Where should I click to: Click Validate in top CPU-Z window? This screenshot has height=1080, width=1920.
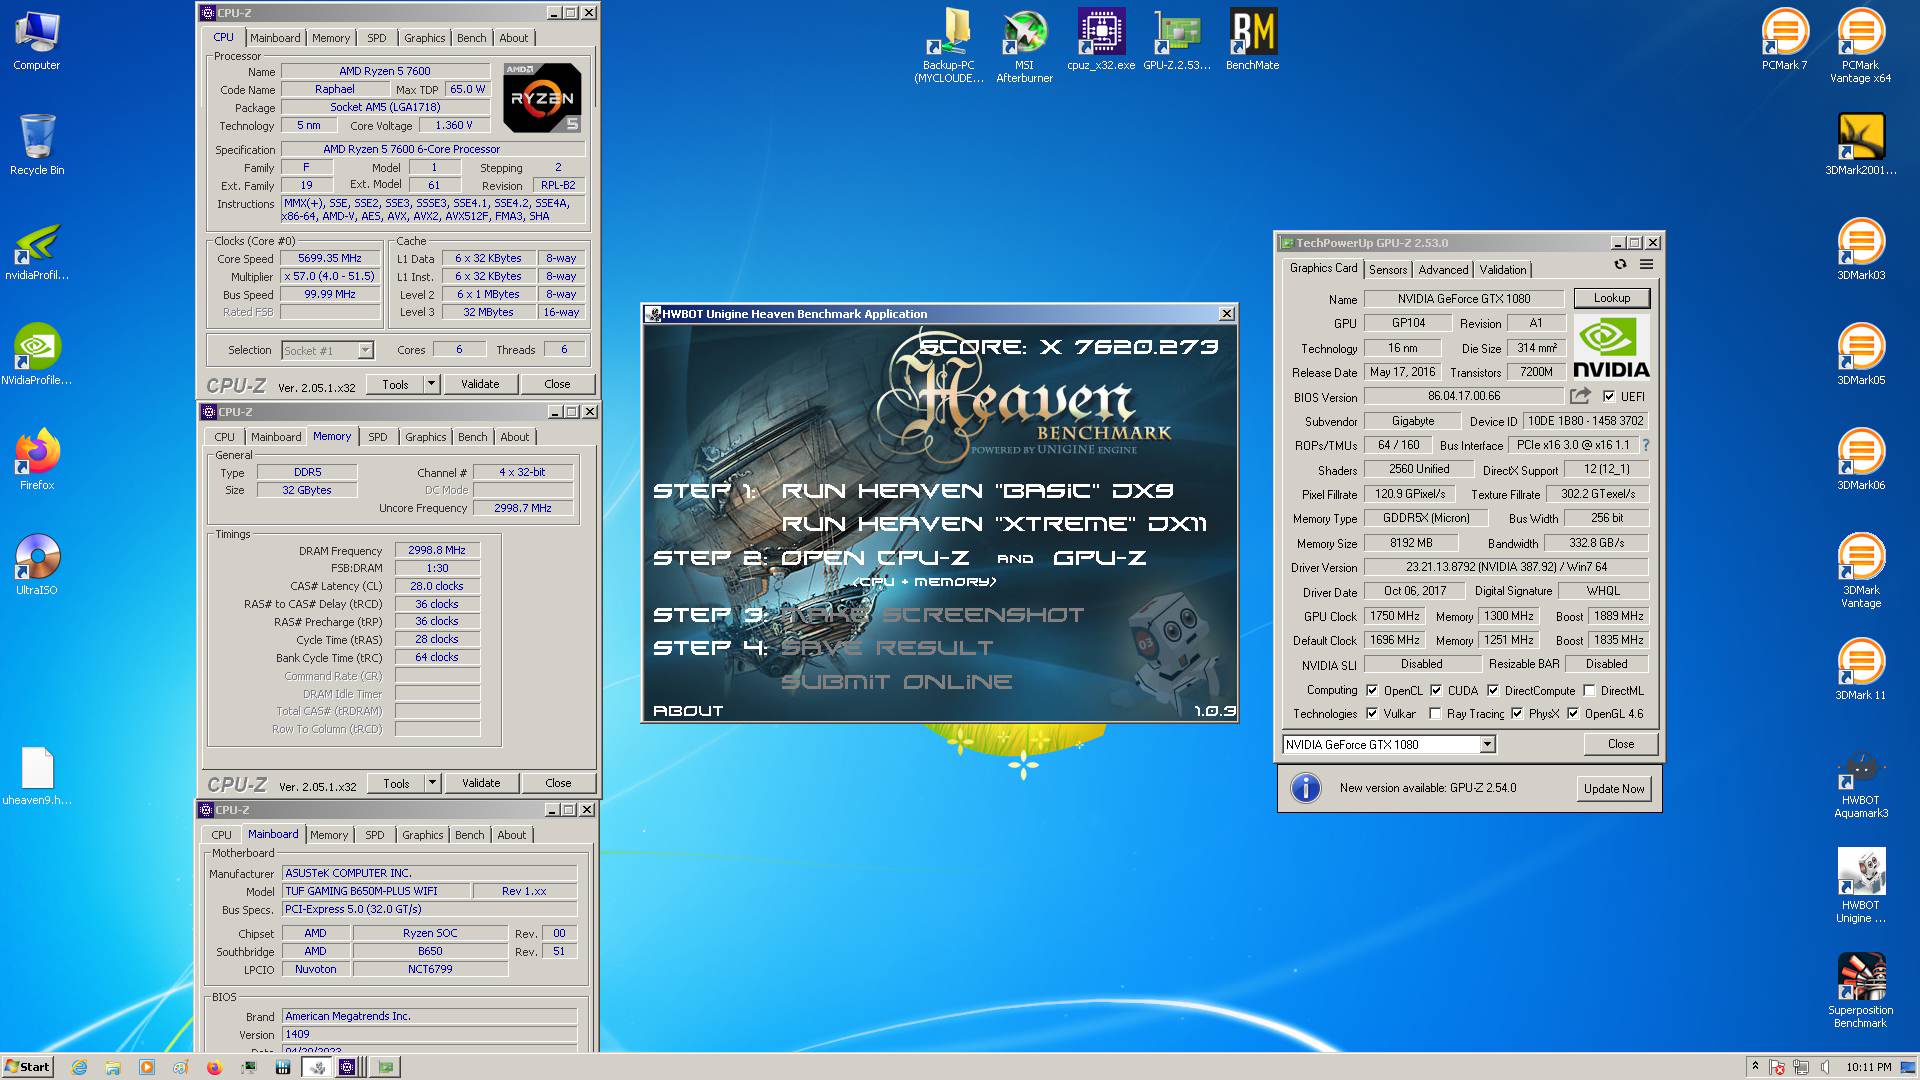480,383
